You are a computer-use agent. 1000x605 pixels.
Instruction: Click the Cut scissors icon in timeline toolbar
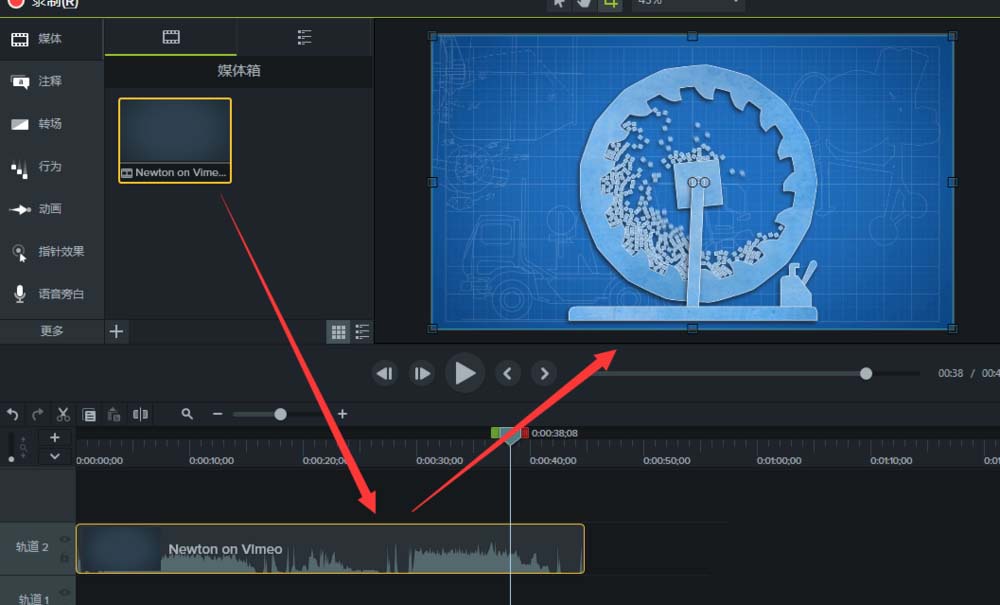63,414
